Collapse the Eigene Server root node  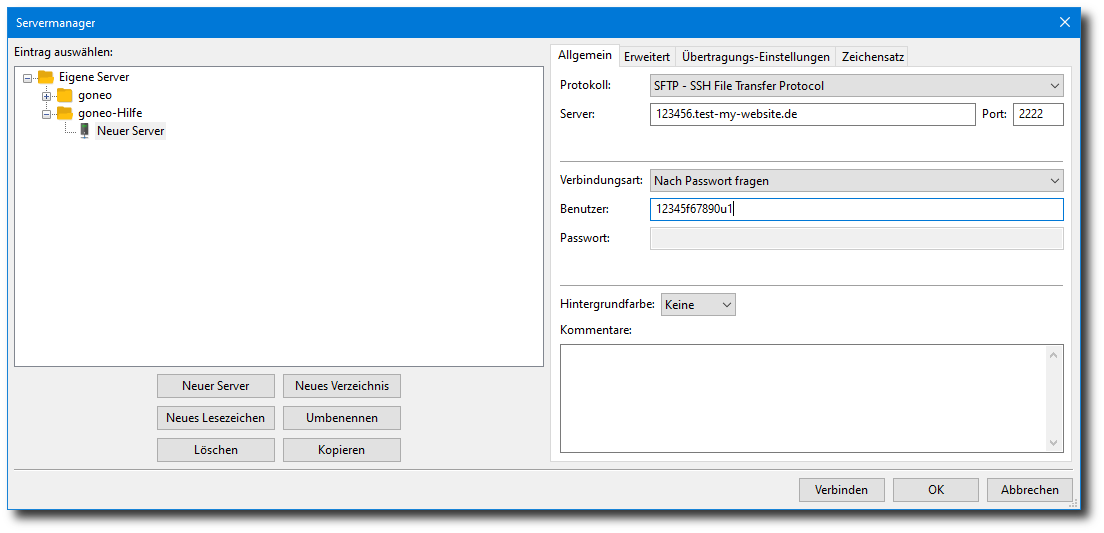click(x=27, y=77)
